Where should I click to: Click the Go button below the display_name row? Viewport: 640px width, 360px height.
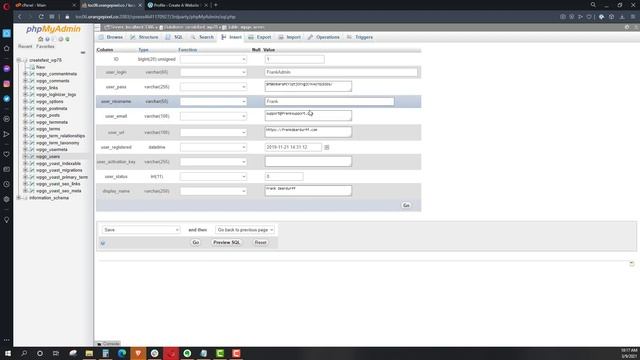406,205
